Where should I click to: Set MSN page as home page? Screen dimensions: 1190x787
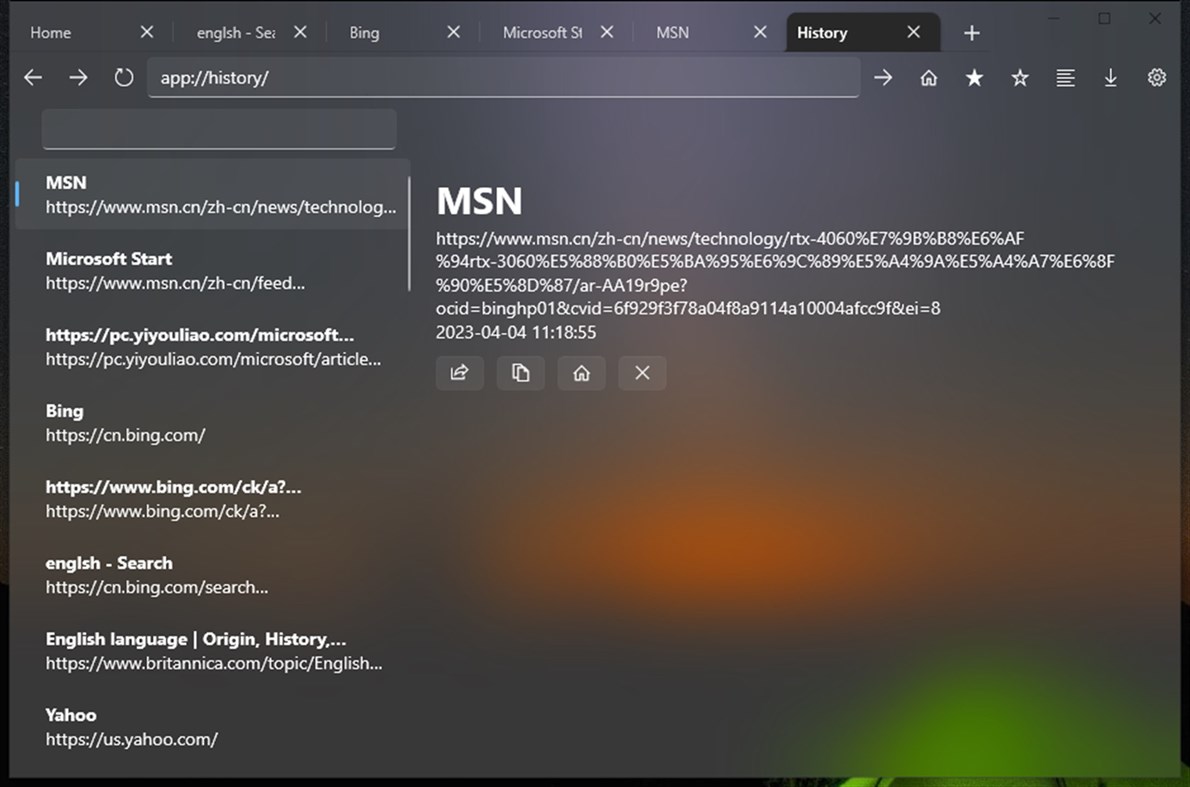tap(581, 372)
